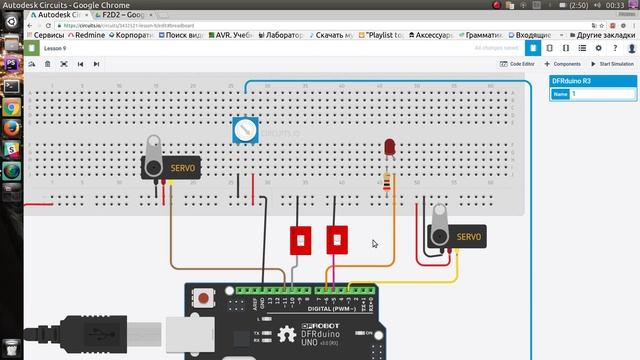Edit the DFRduino Name field
The height and width of the screenshot is (360, 640).
[603, 94]
